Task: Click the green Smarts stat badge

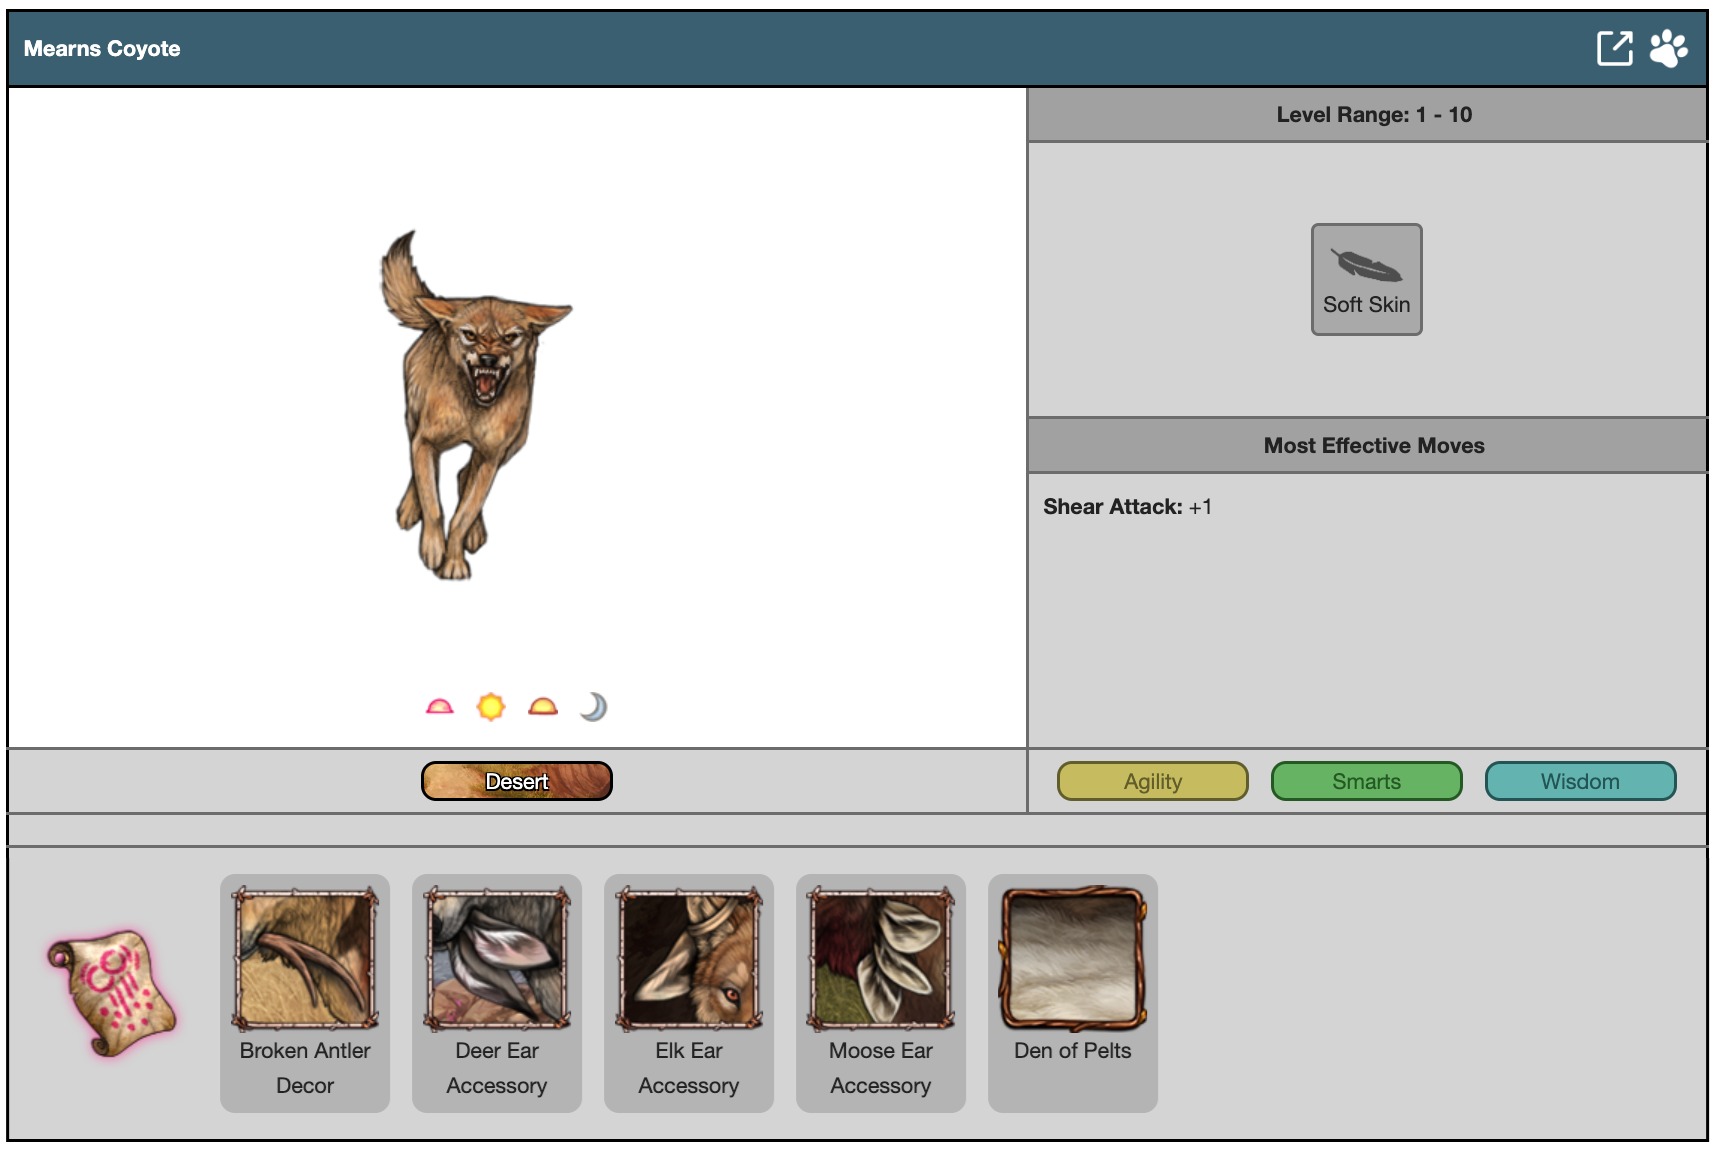Action: (1366, 781)
